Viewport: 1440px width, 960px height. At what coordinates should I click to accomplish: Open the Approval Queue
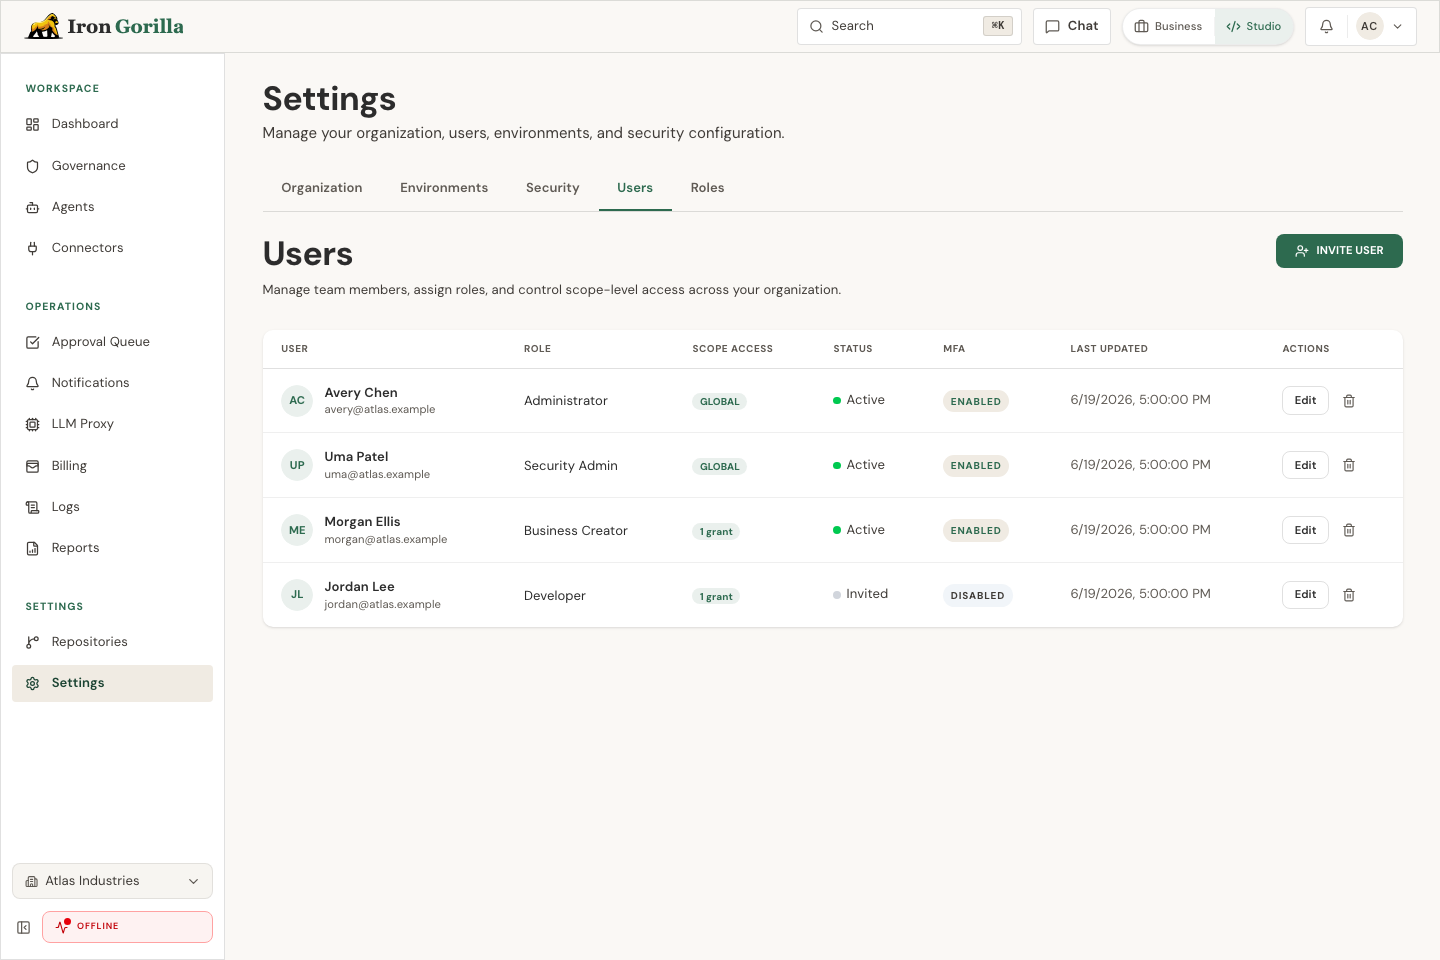(112, 342)
